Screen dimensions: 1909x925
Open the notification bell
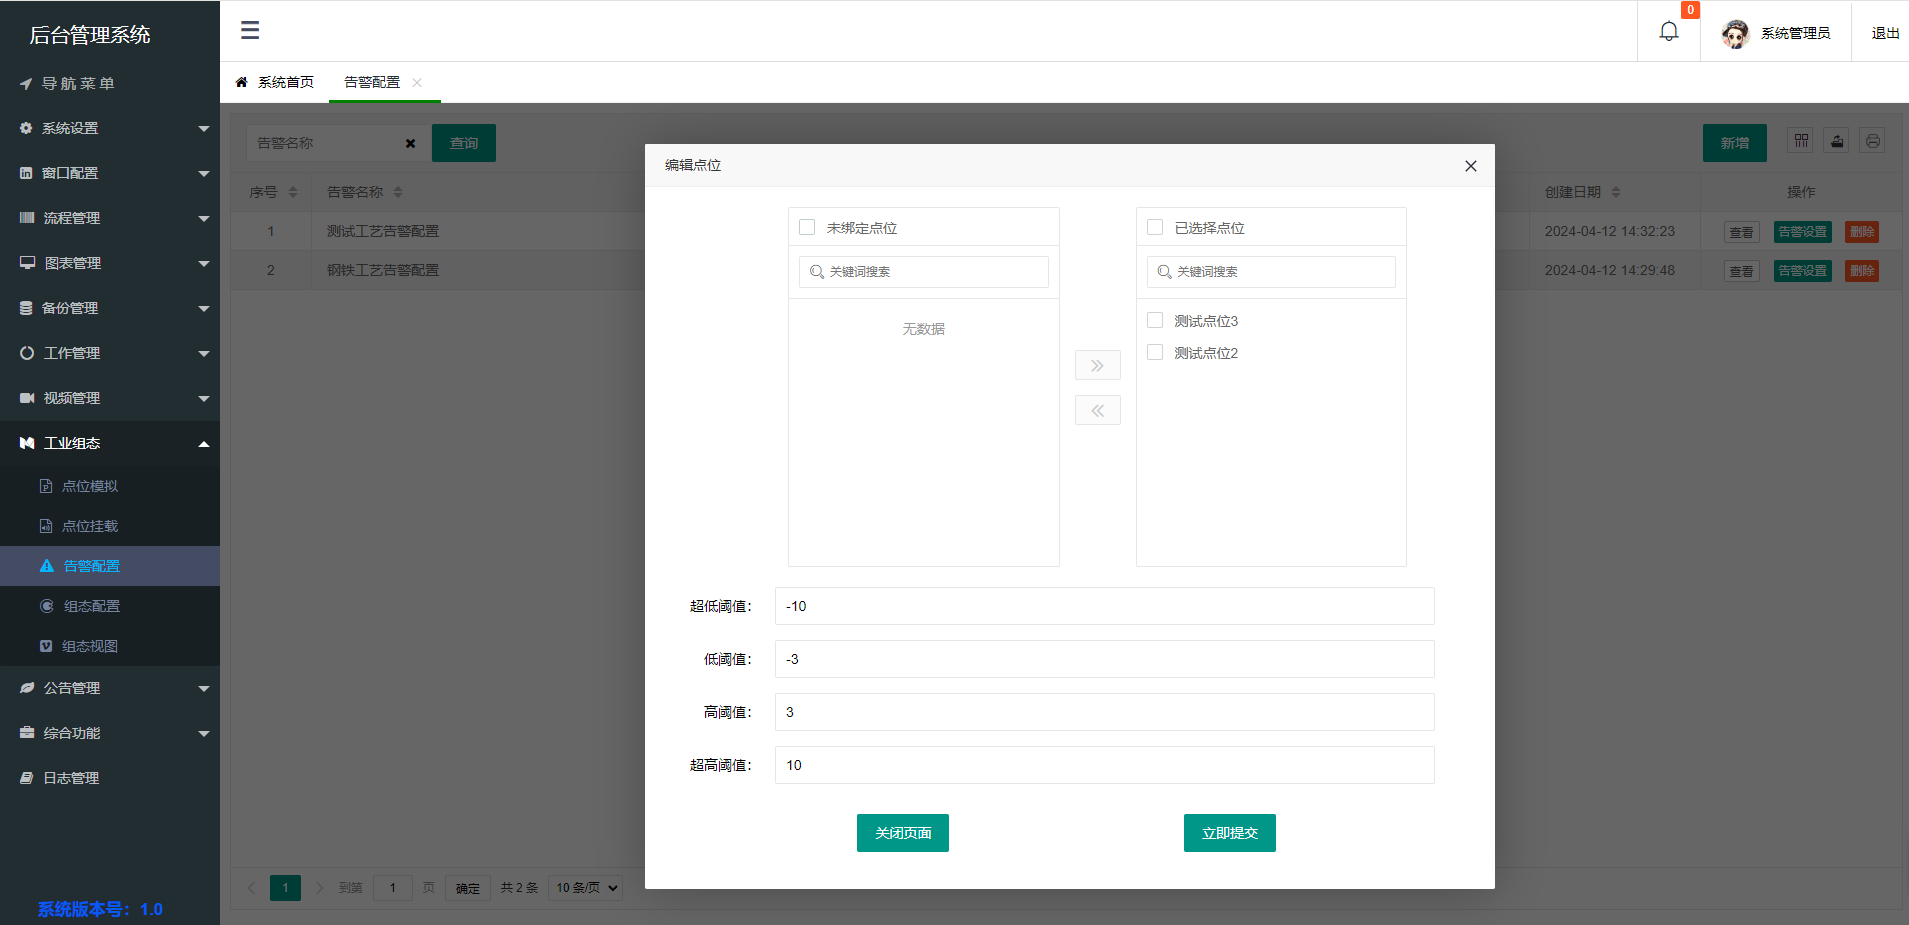click(x=1666, y=31)
